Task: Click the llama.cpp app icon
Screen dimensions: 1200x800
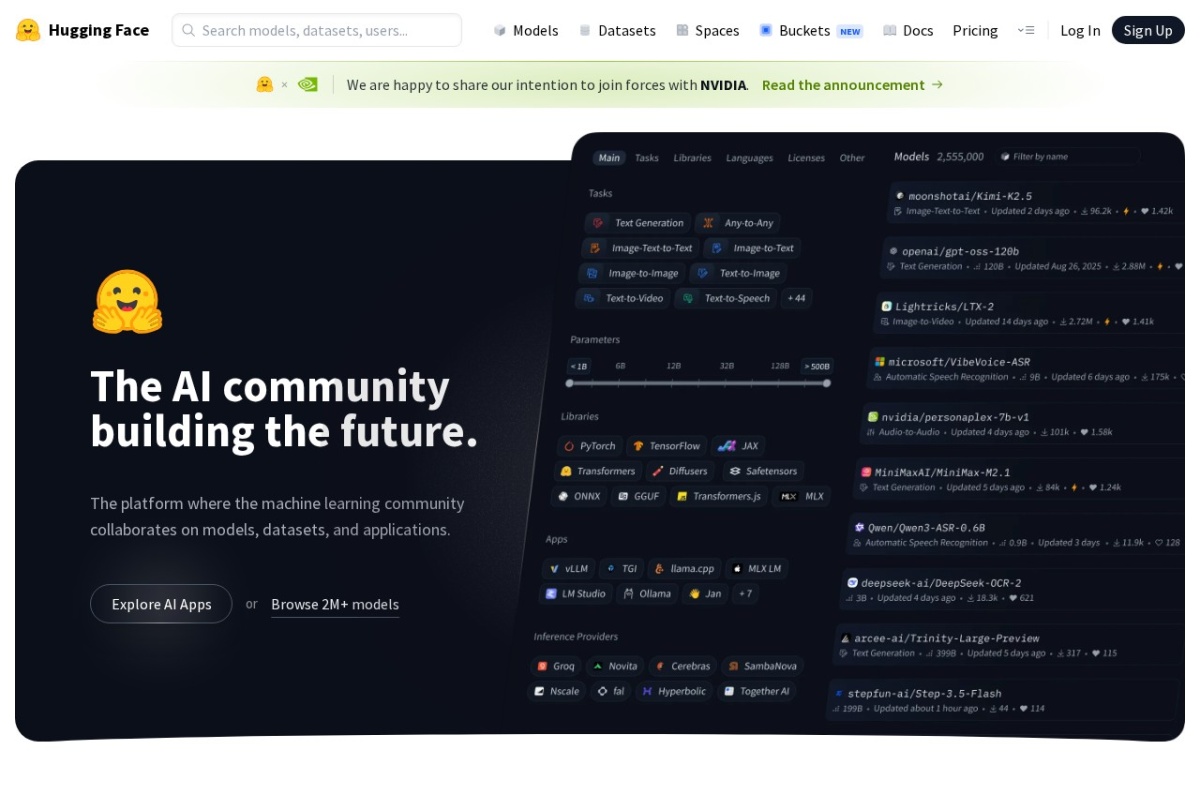Action: click(659, 568)
